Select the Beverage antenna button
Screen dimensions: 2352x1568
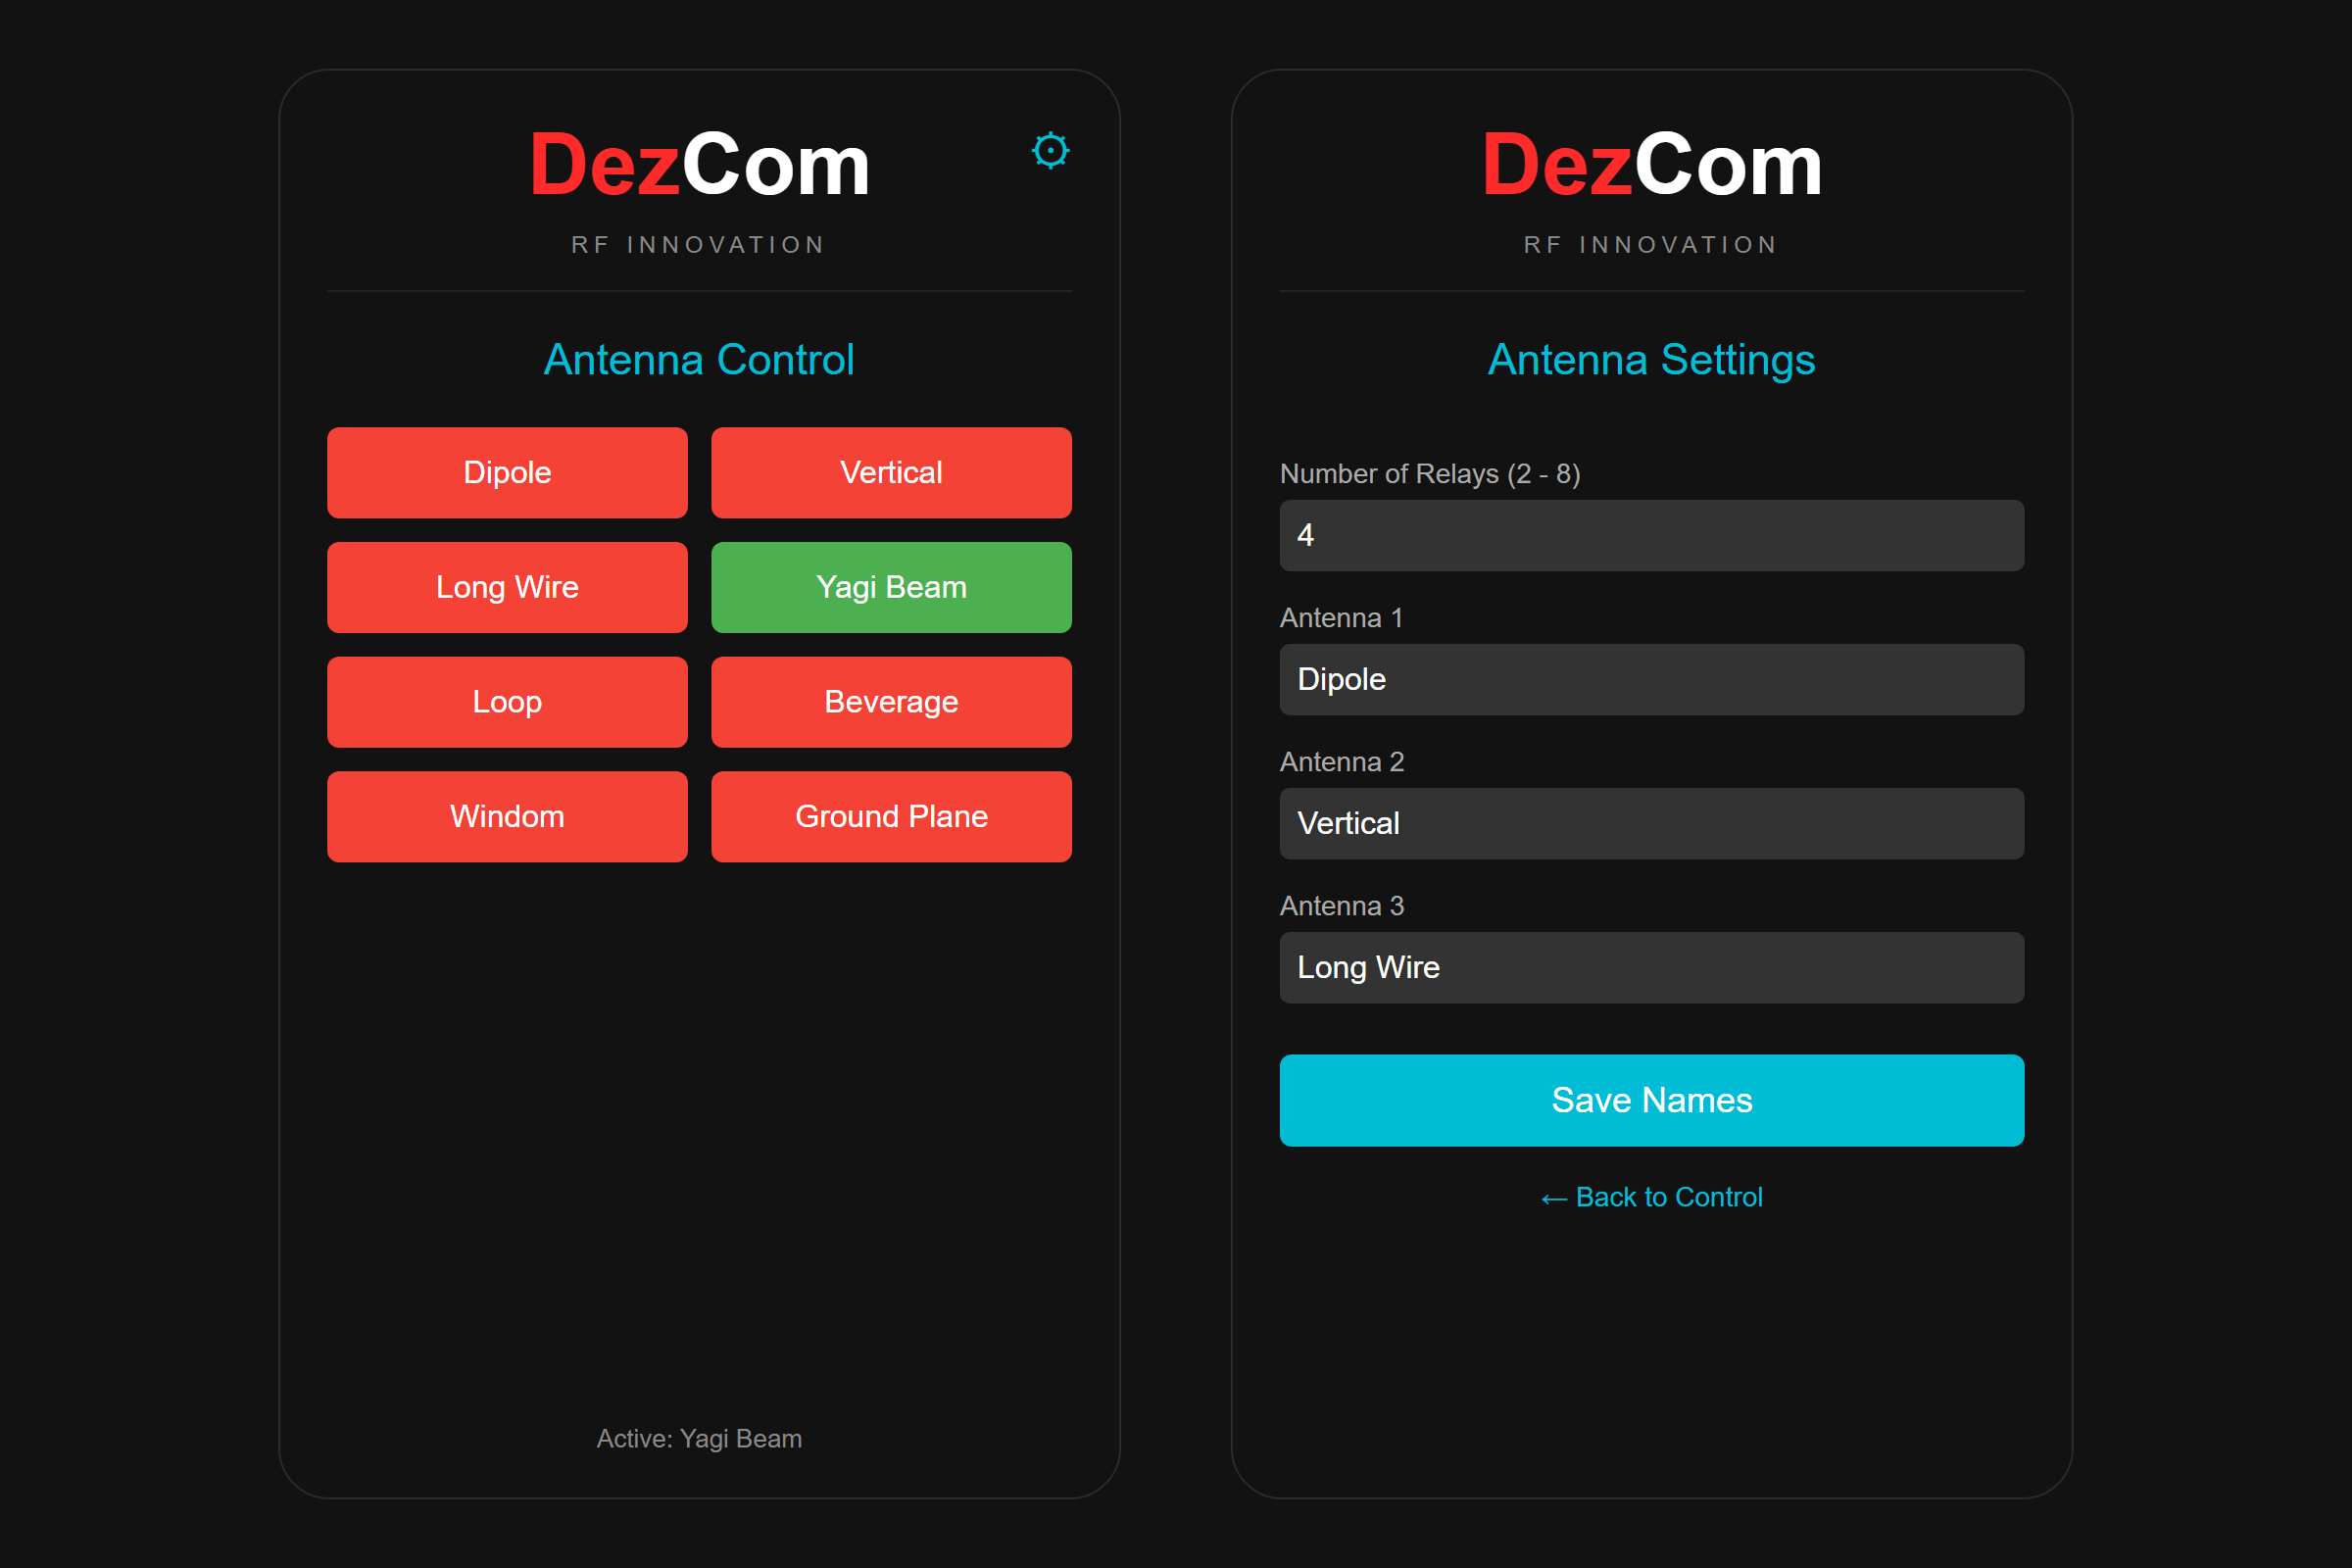(891, 702)
